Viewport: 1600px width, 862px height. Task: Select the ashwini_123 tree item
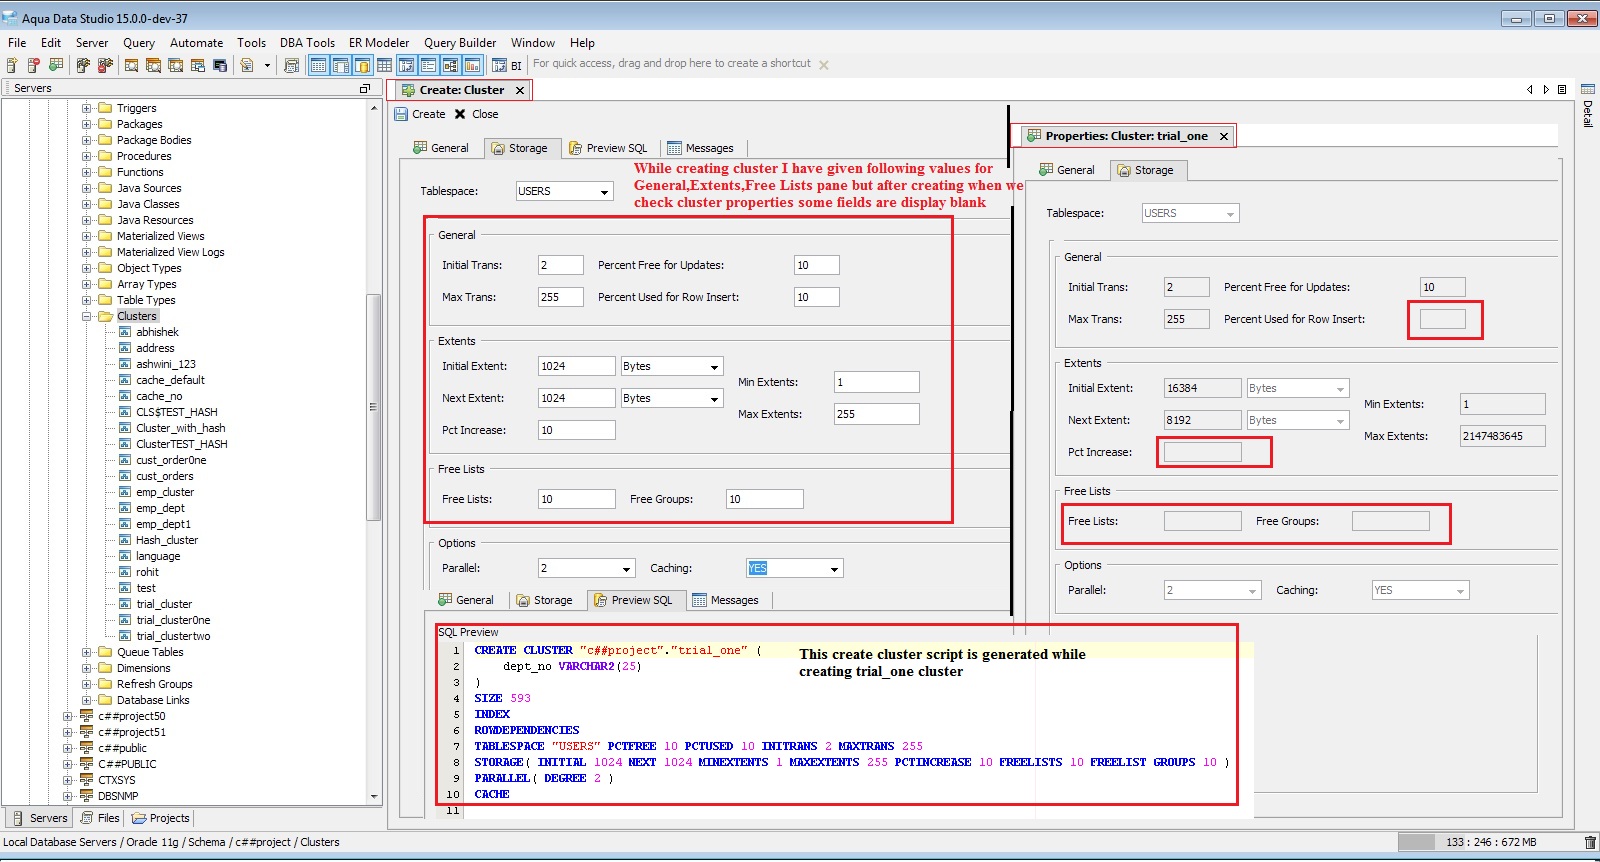tap(166, 364)
